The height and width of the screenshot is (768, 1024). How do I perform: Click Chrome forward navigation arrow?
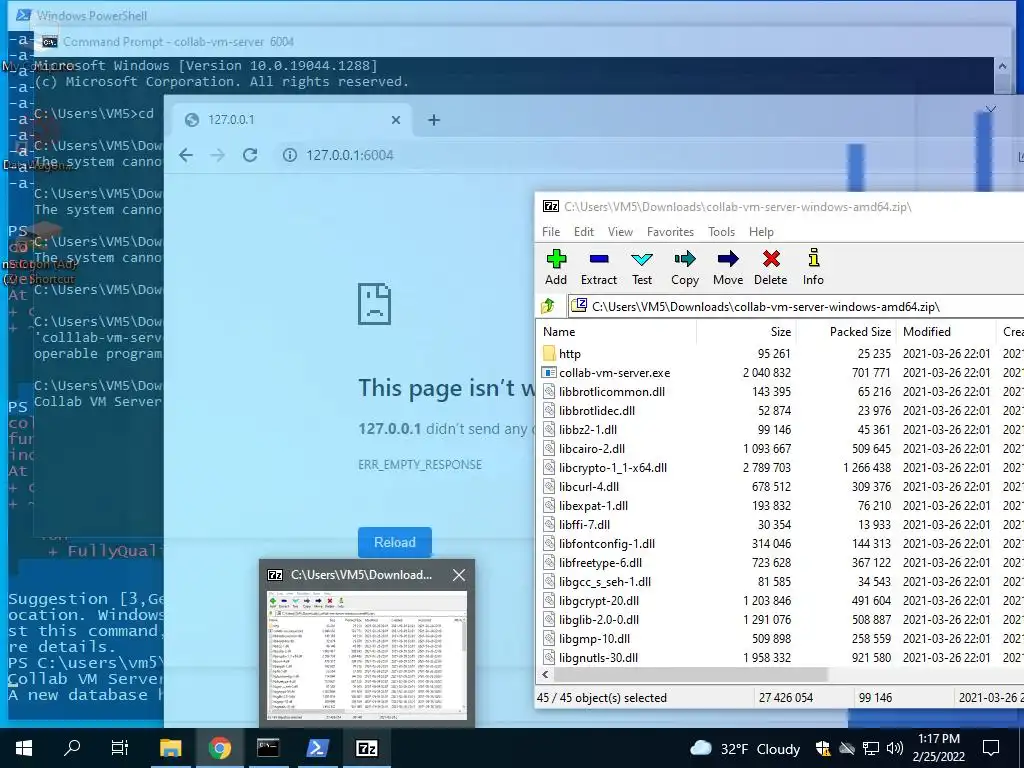[217, 155]
